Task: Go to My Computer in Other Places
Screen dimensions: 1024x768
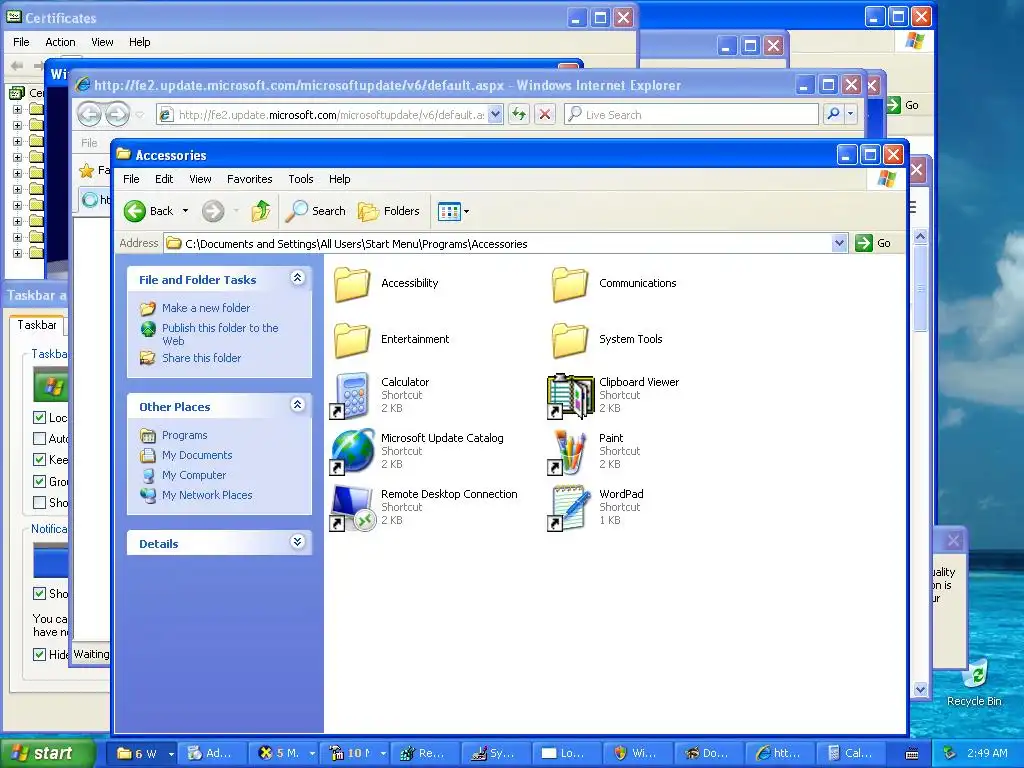Action: tap(194, 475)
